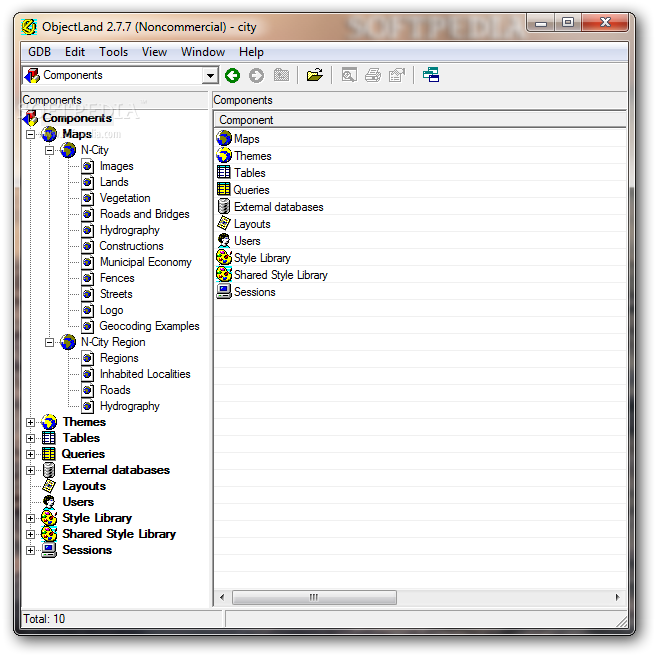
Task: Select Constructions layer in the tree
Action: (131, 246)
